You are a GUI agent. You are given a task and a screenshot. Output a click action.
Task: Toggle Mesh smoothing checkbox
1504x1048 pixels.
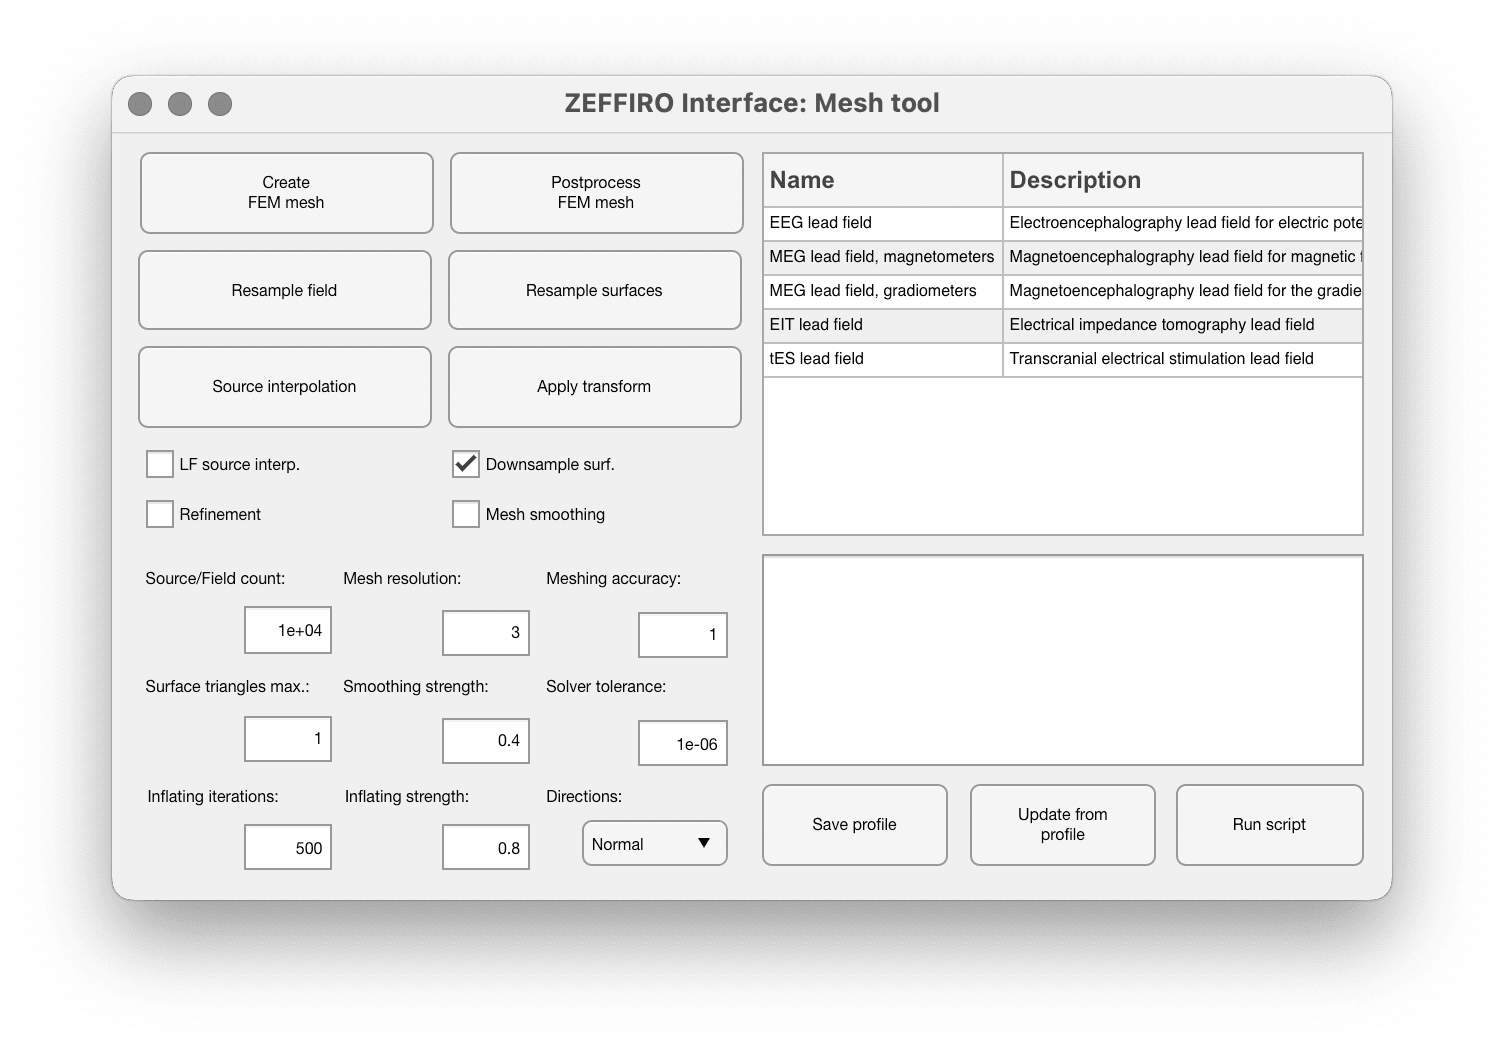466,514
